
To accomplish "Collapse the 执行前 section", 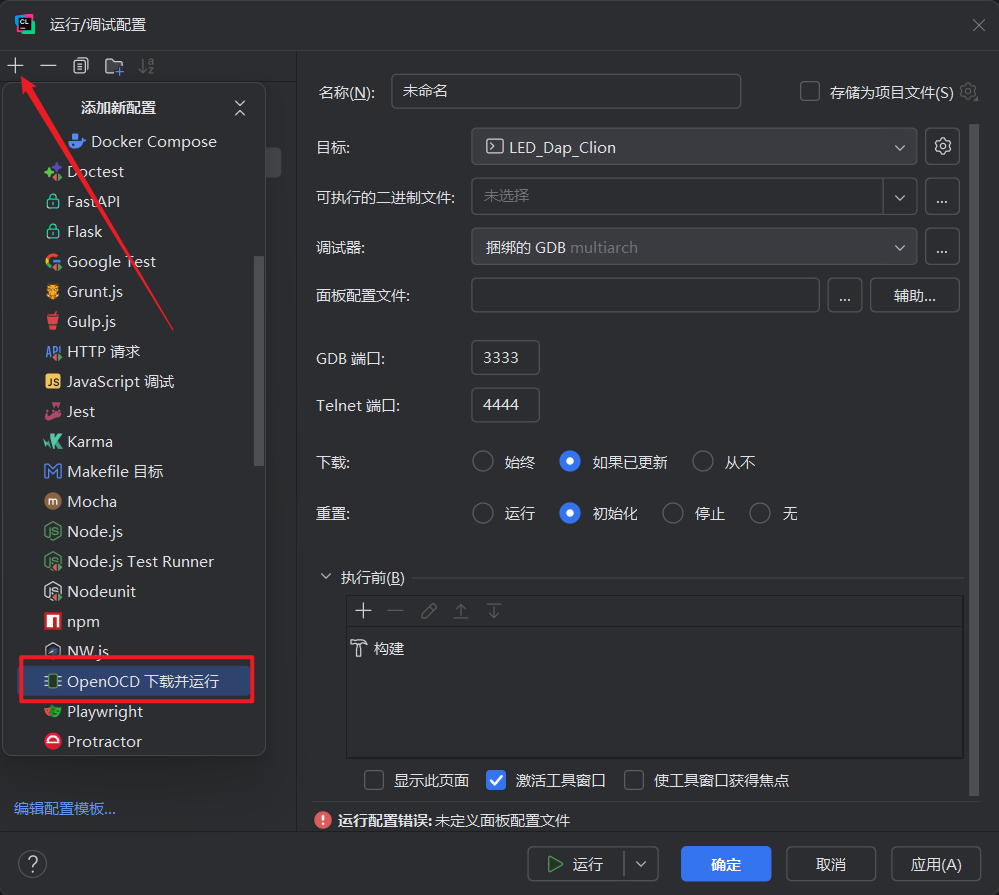I will click(326, 576).
